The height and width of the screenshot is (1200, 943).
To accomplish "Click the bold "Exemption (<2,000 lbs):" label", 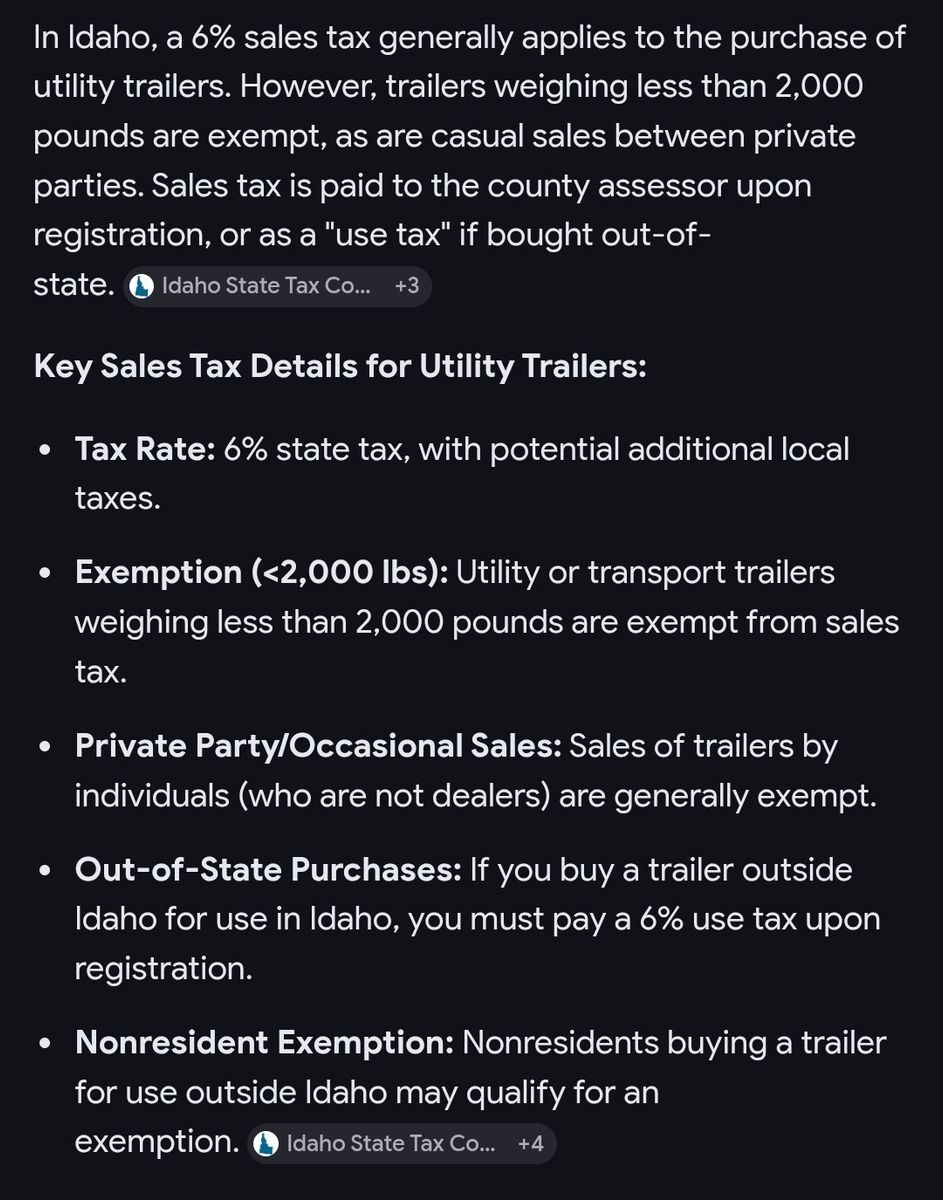I will click(x=264, y=573).
